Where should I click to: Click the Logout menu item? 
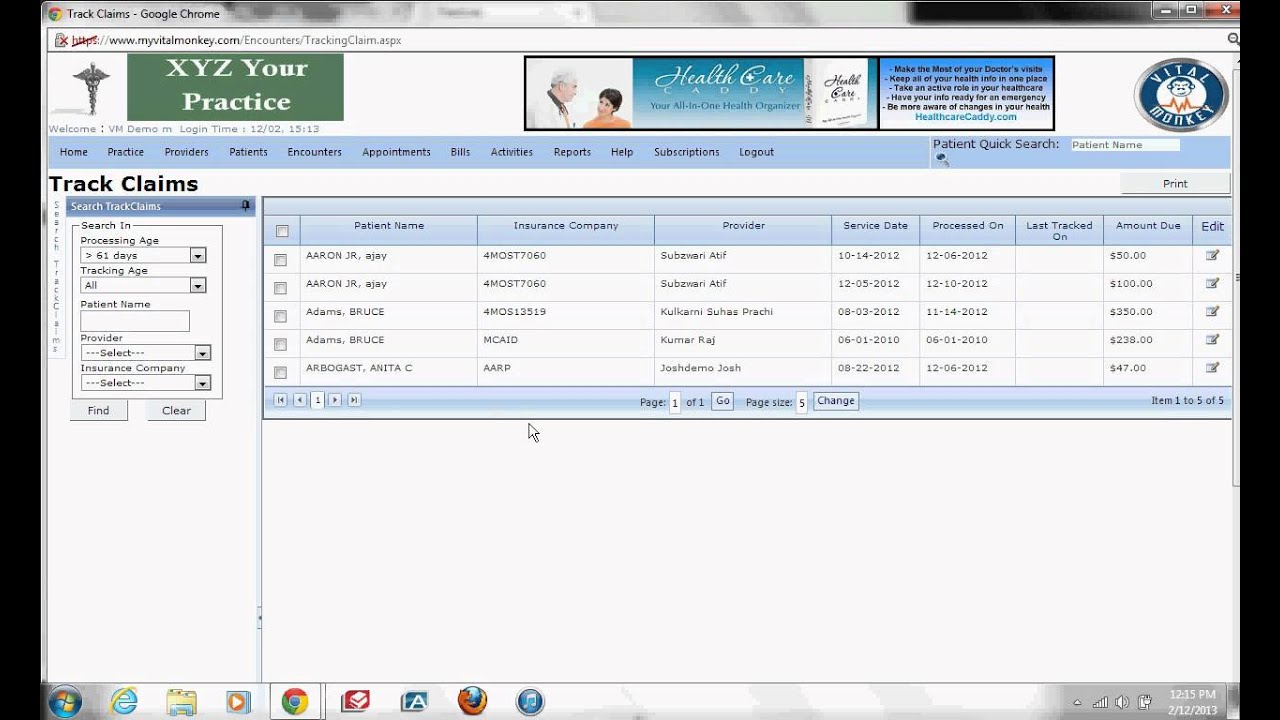(756, 152)
